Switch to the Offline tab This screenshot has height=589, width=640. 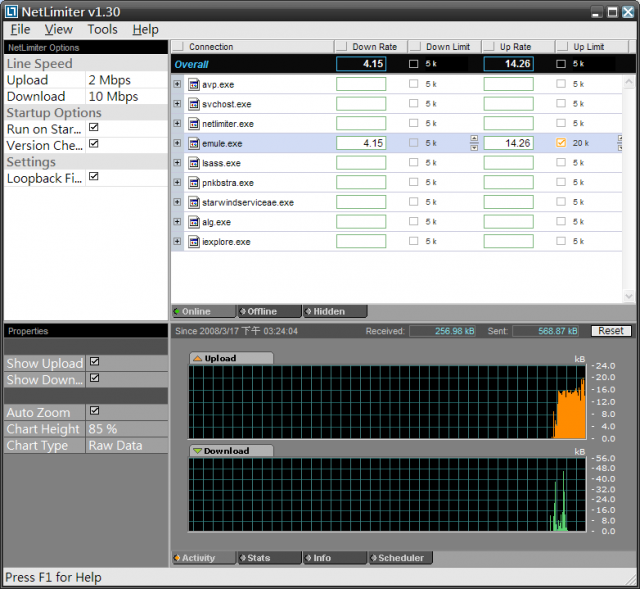[269, 311]
